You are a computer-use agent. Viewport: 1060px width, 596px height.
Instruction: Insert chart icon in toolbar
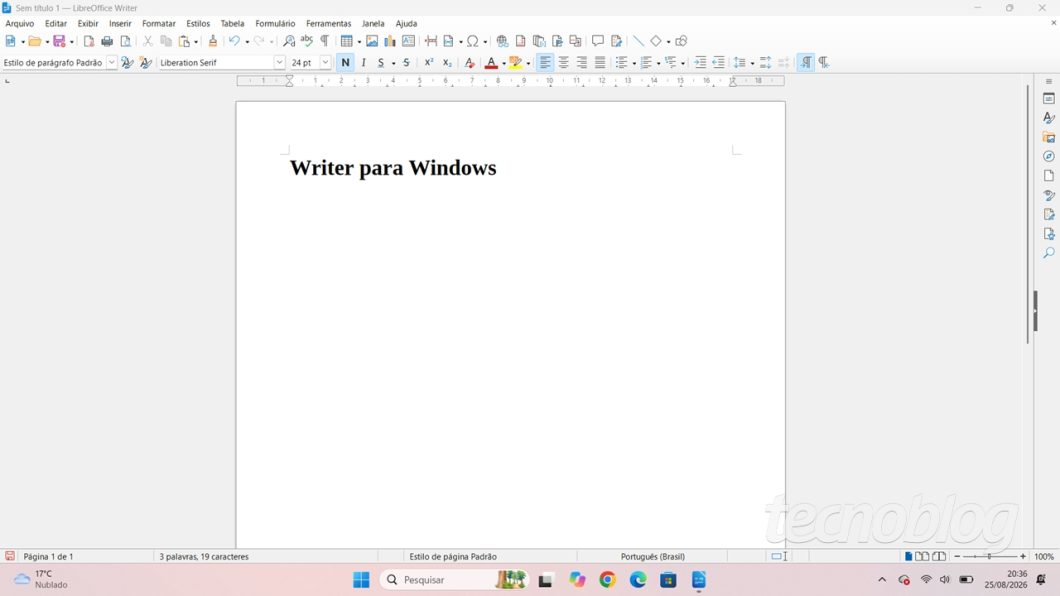(390, 41)
